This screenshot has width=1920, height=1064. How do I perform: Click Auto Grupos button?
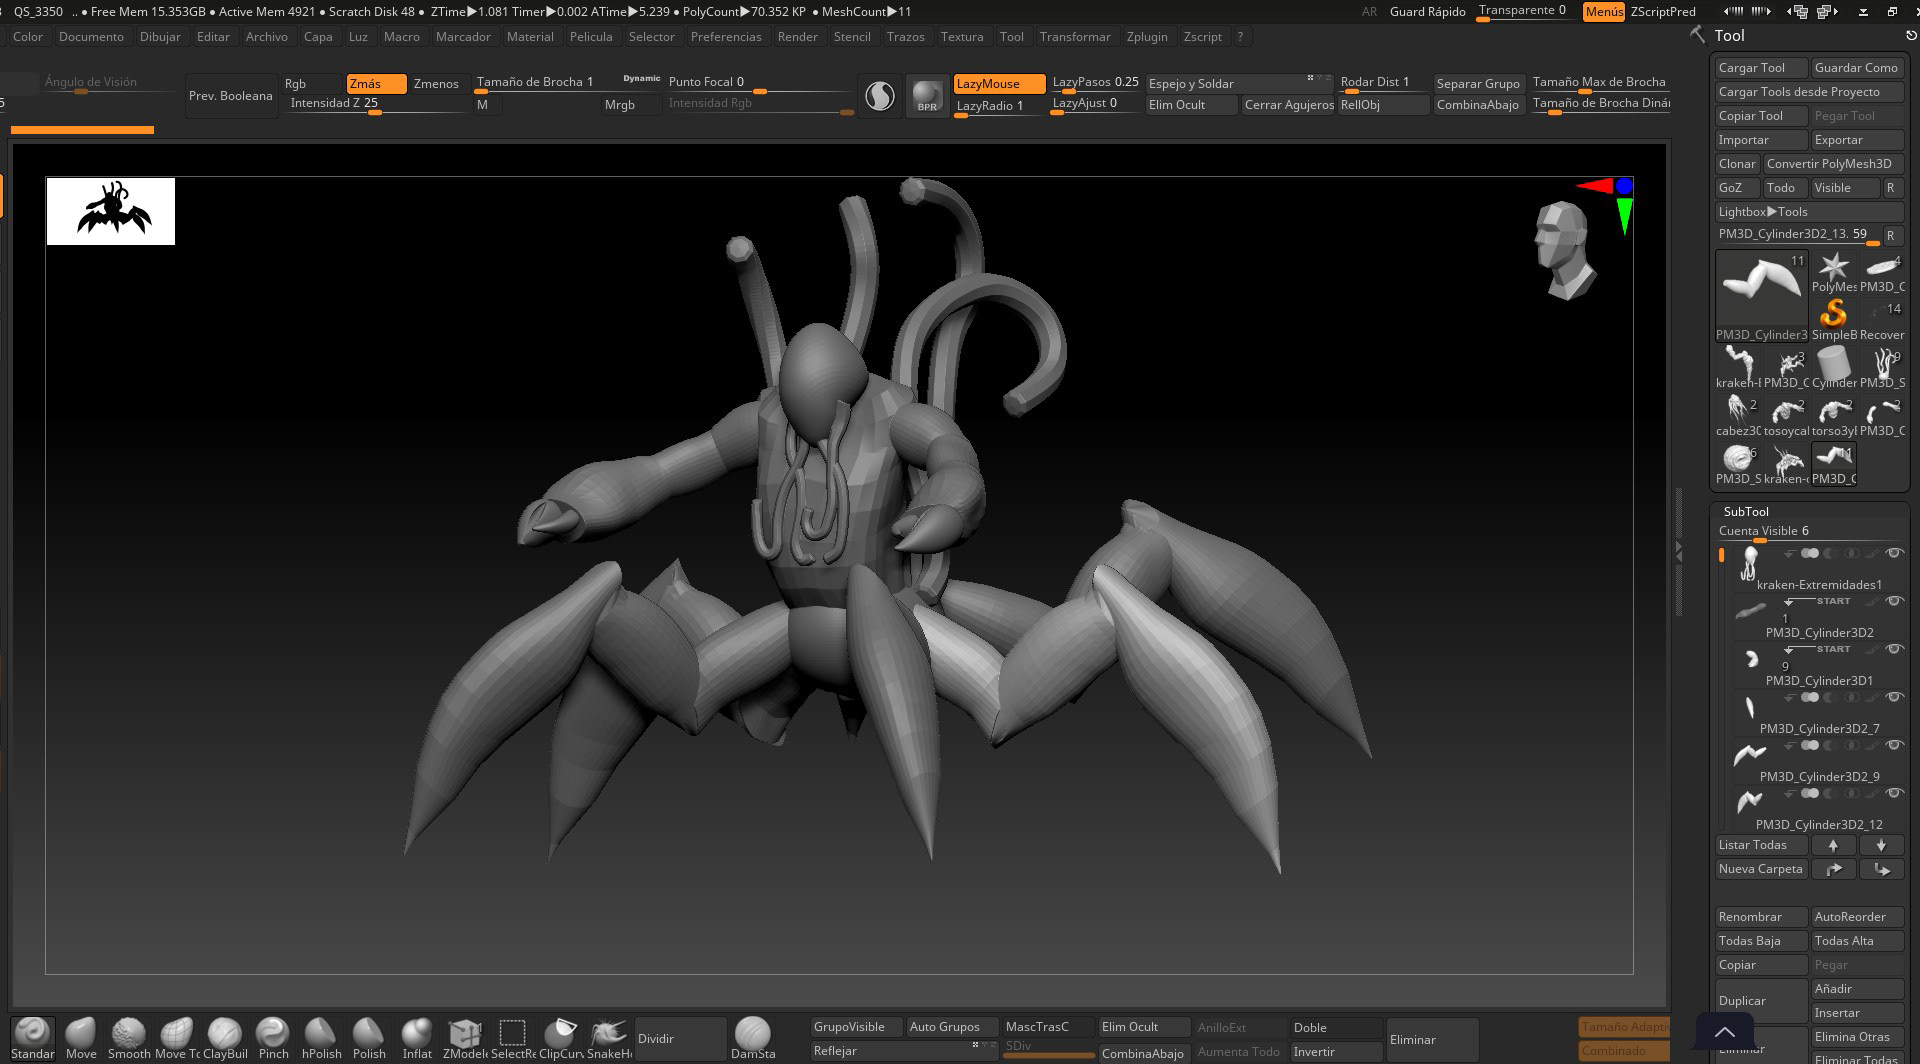point(952,1027)
